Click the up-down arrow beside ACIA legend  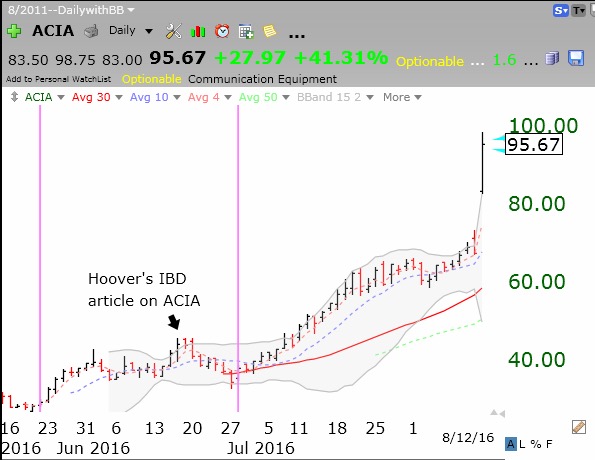(14, 97)
